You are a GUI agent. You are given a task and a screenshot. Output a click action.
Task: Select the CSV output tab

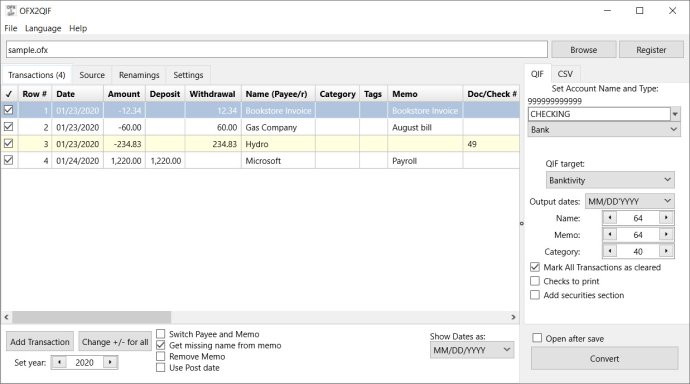tap(565, 74)
